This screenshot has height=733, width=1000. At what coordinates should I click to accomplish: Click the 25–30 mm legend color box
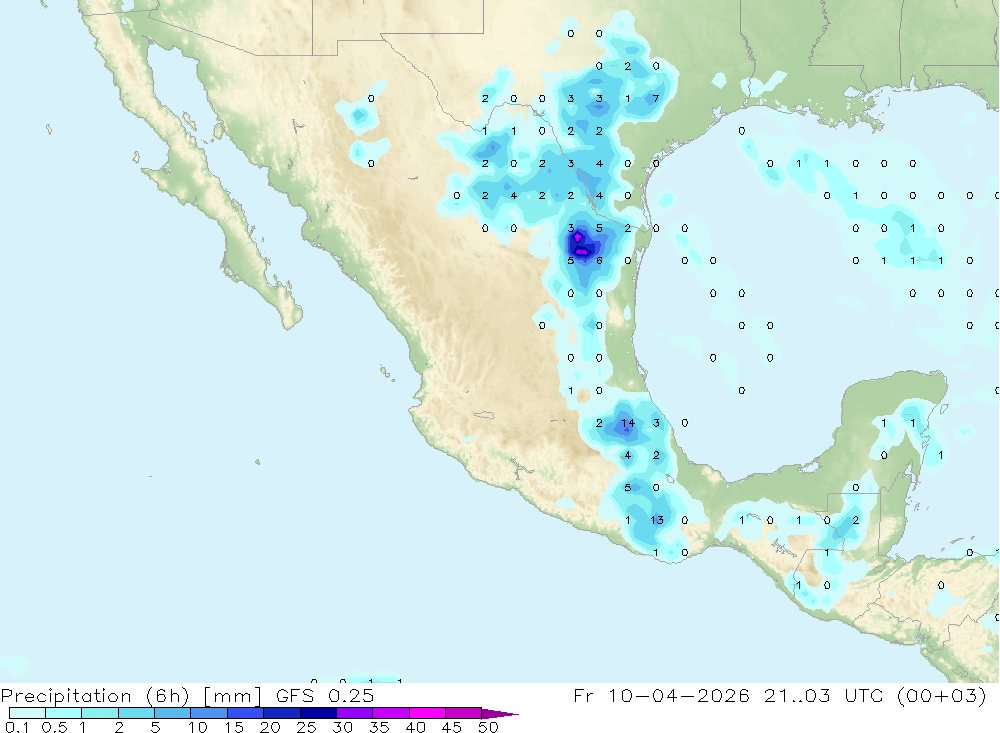pos(318,713)
